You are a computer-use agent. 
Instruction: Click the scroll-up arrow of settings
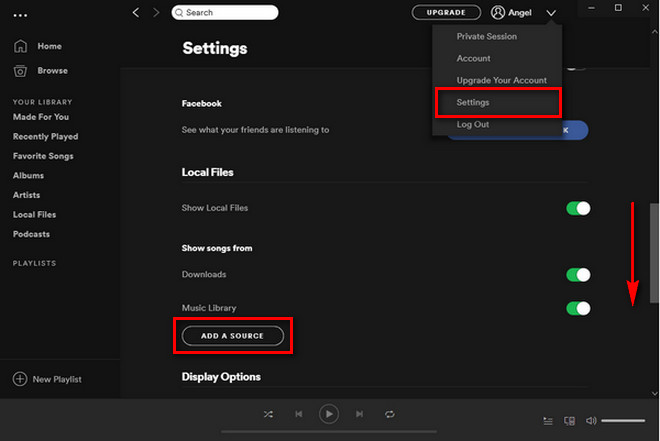654,32
